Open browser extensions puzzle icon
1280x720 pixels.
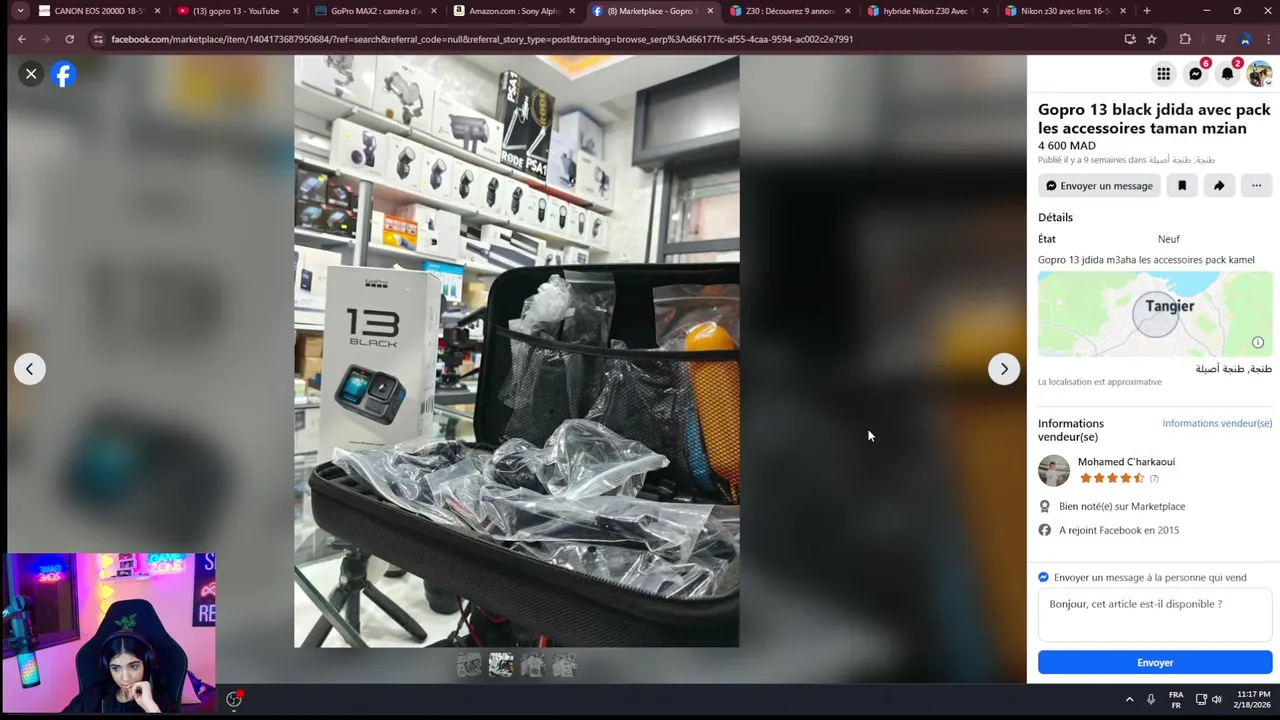(1185, 39)
